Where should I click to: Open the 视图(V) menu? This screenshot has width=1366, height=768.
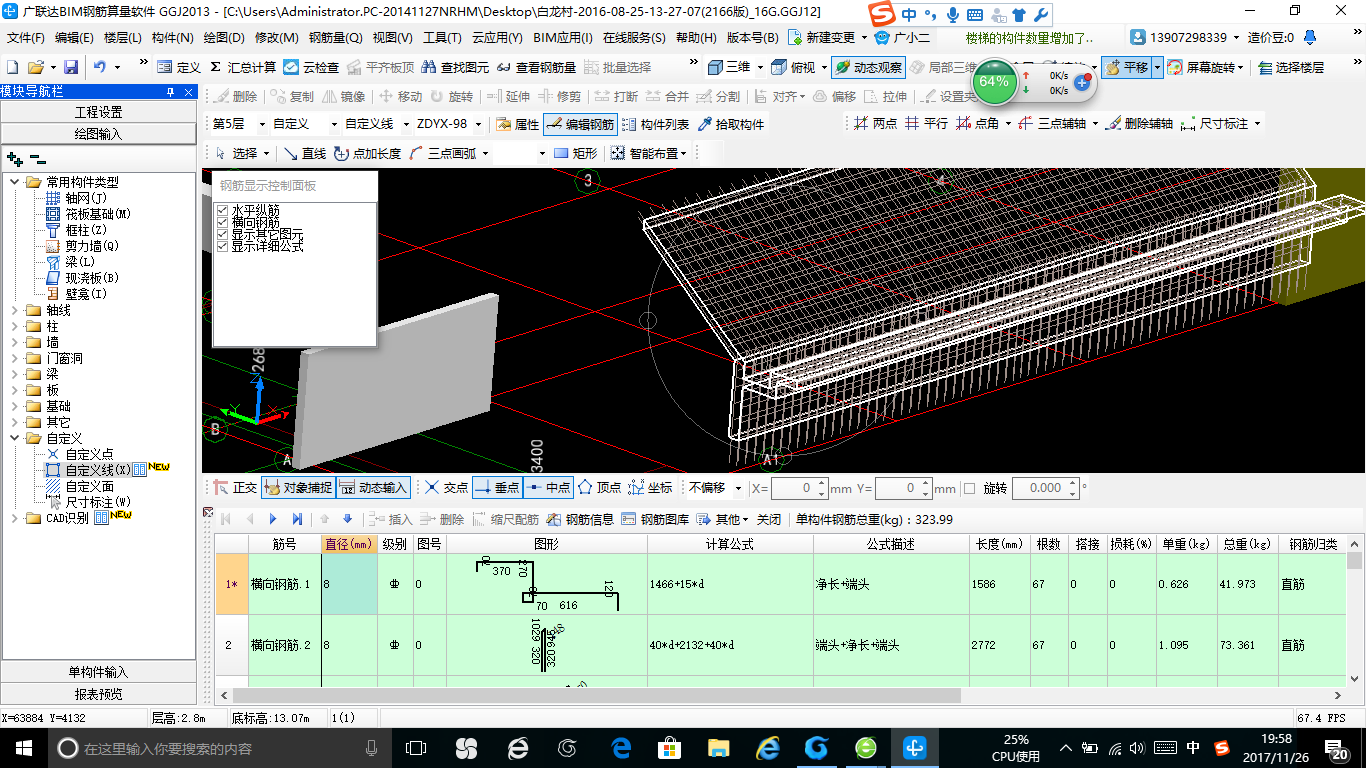pos(392,38)
